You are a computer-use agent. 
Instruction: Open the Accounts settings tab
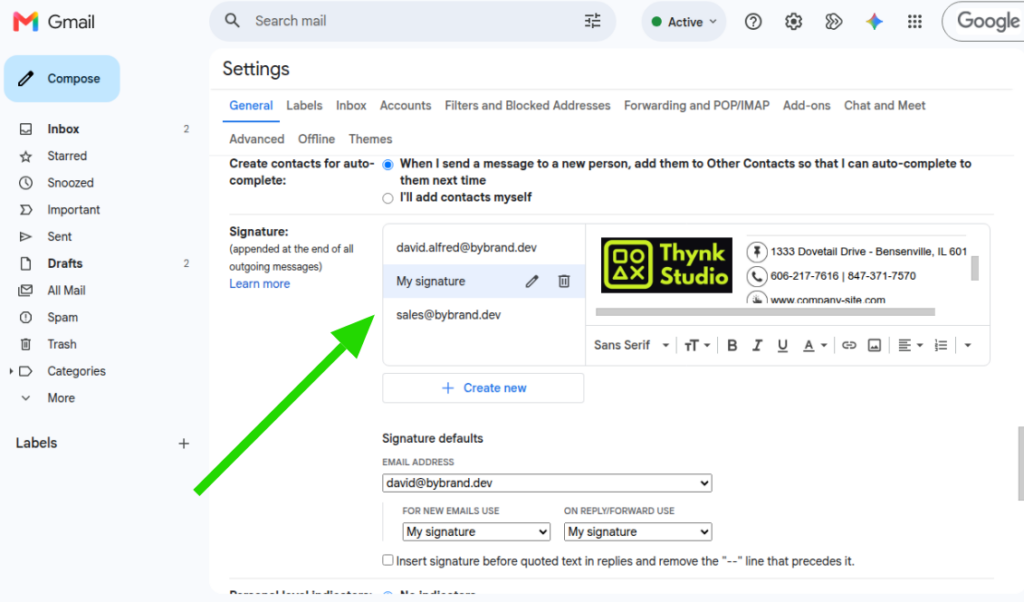[x=406, y=106]
